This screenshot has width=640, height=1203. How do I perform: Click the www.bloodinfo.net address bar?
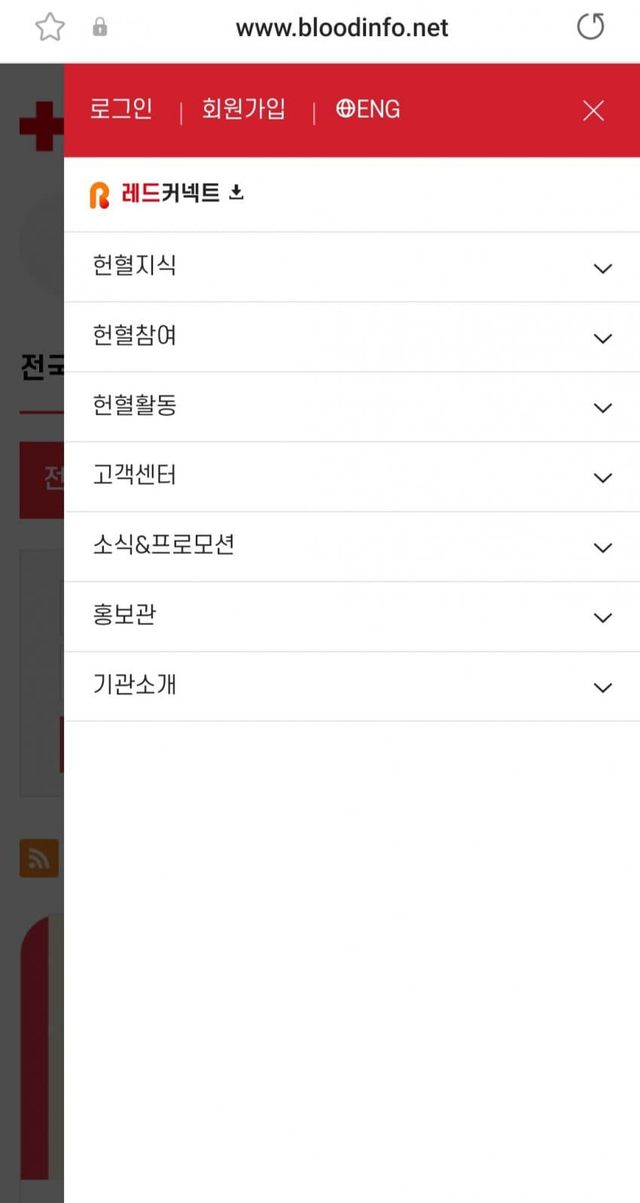pos(342,28)
